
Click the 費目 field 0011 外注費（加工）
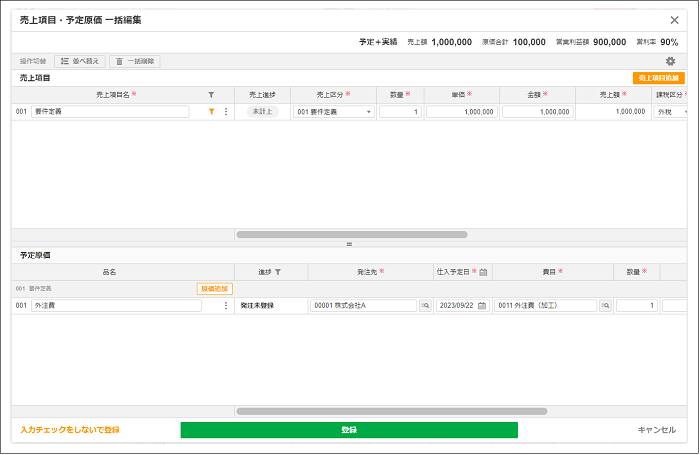546,305
